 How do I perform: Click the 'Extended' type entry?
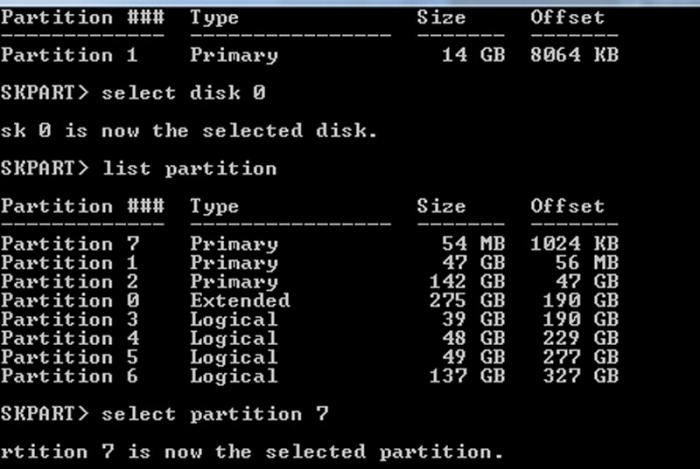click(239, 301)
